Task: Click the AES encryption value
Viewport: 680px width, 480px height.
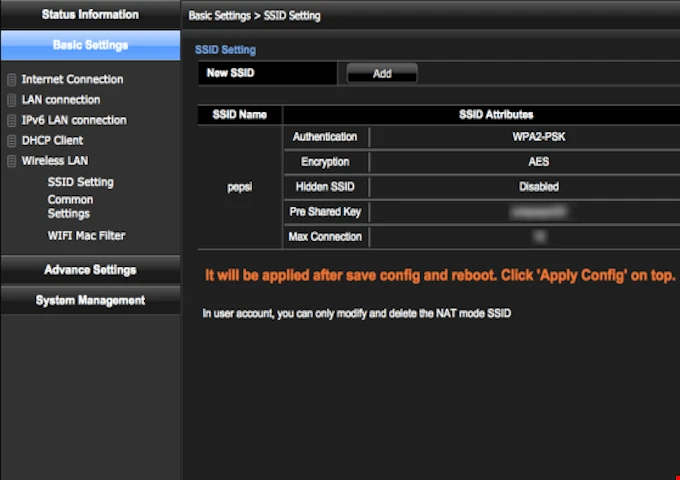Action: point(538,162)
